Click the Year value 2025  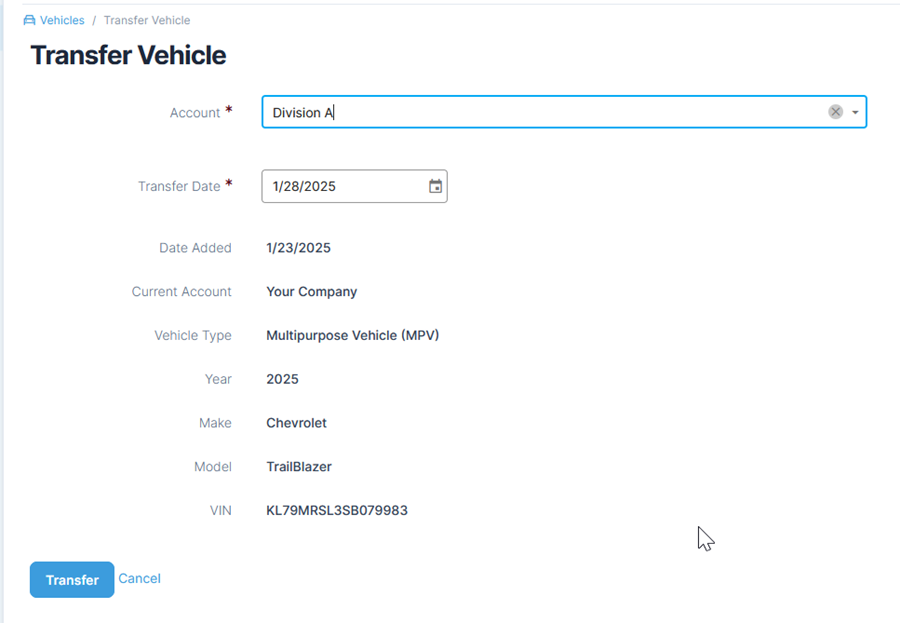pos(282,379)
